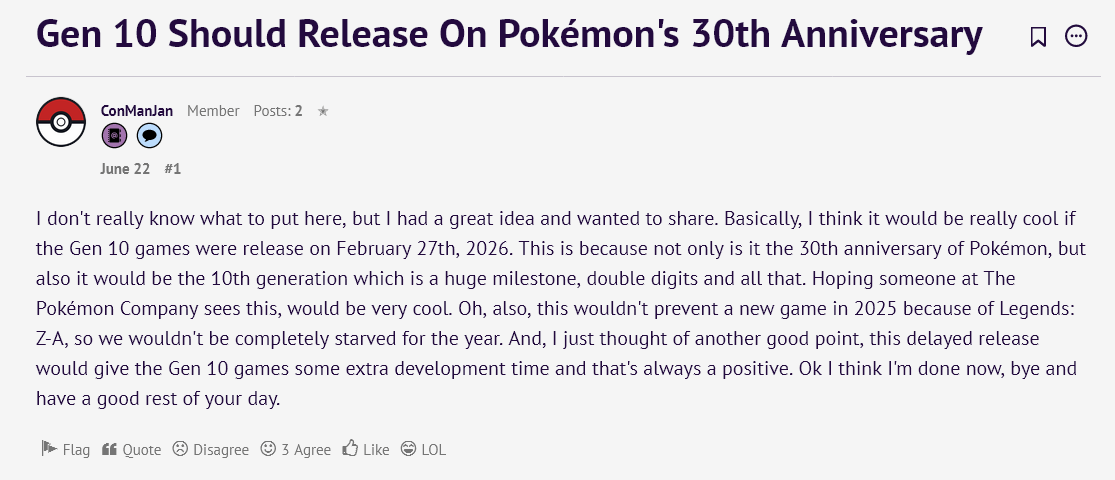Open the June 22 post permalink

125,169
